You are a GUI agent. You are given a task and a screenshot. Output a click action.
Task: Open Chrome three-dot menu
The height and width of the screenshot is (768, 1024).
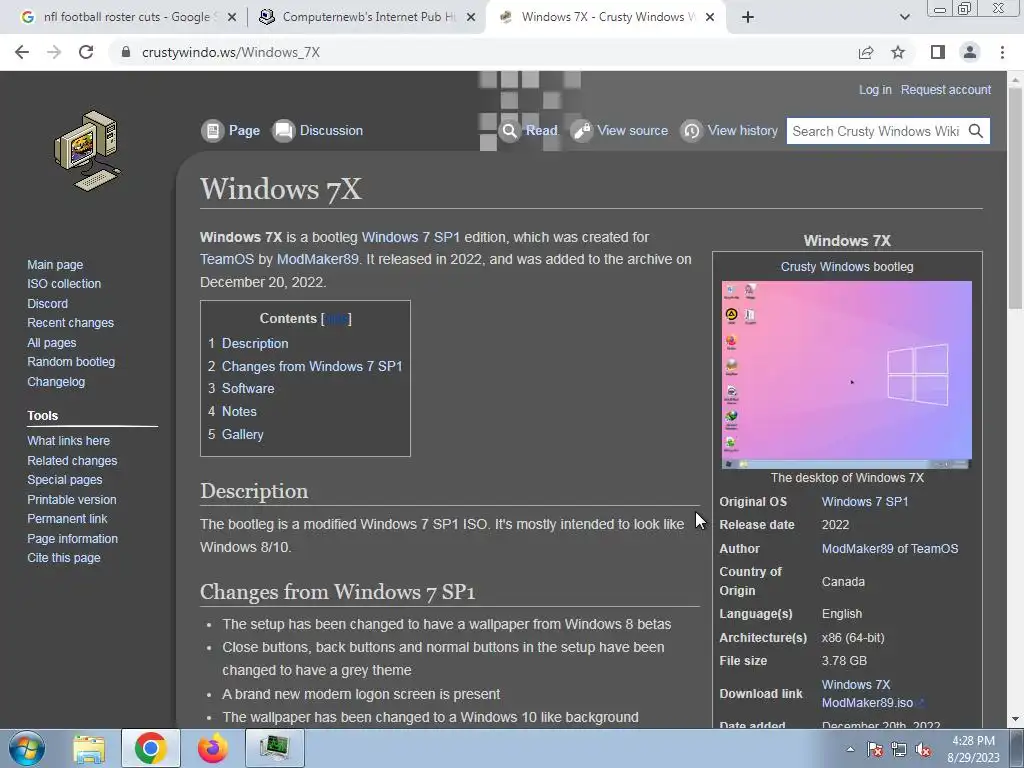tap(1002, 52)
